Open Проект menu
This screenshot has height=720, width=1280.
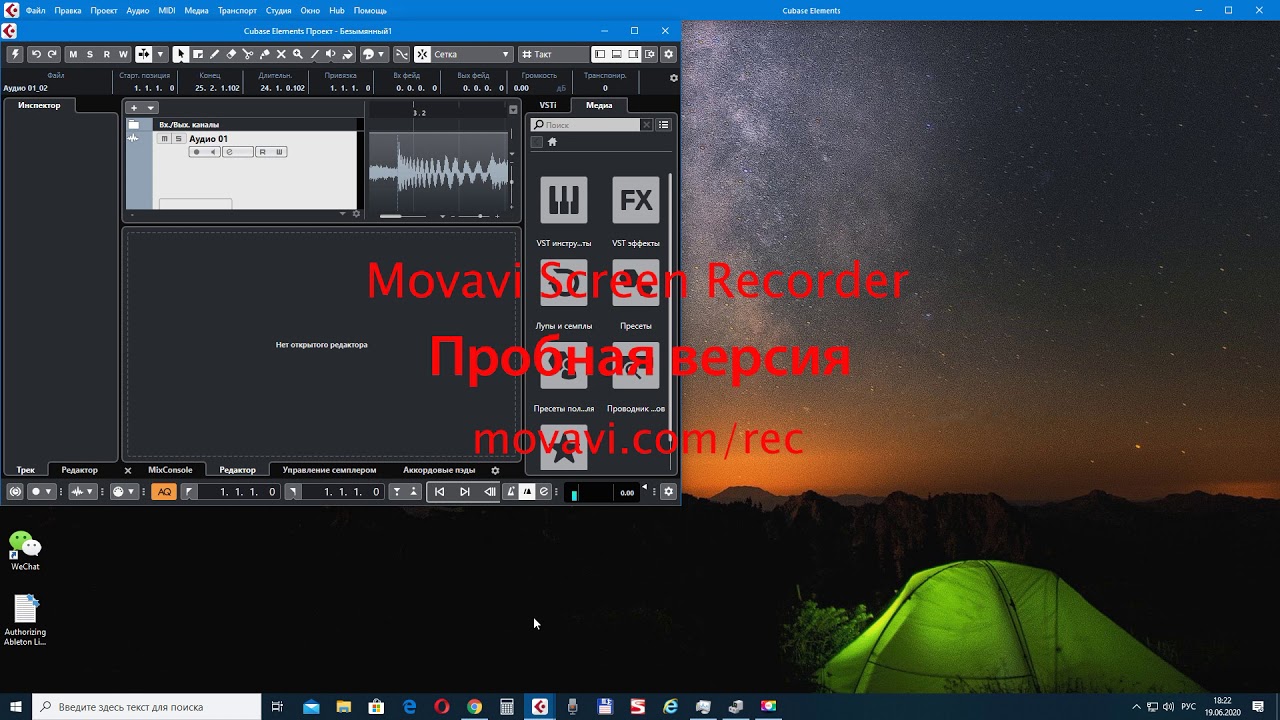[x=104, y=10]
